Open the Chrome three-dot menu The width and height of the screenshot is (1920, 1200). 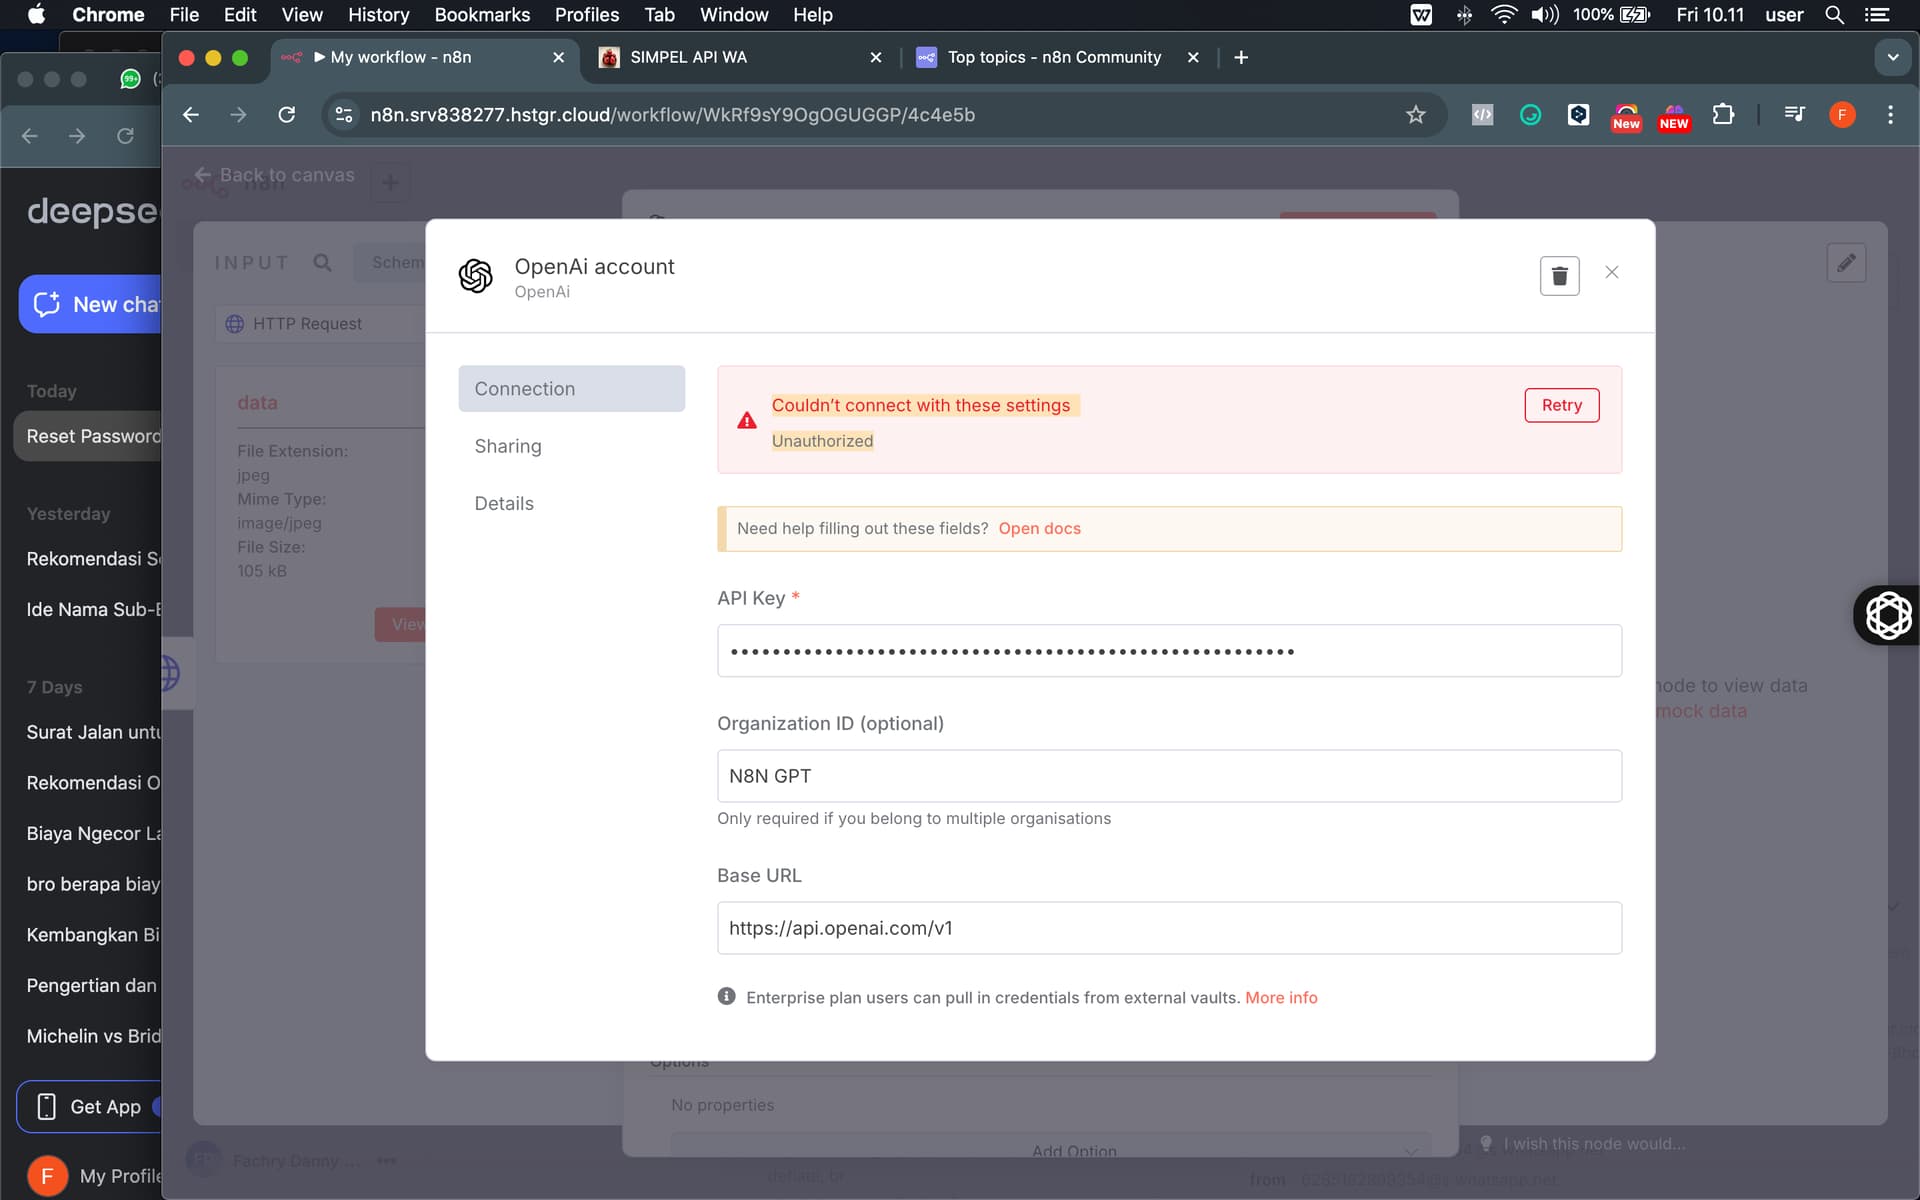pos(1890,115)
